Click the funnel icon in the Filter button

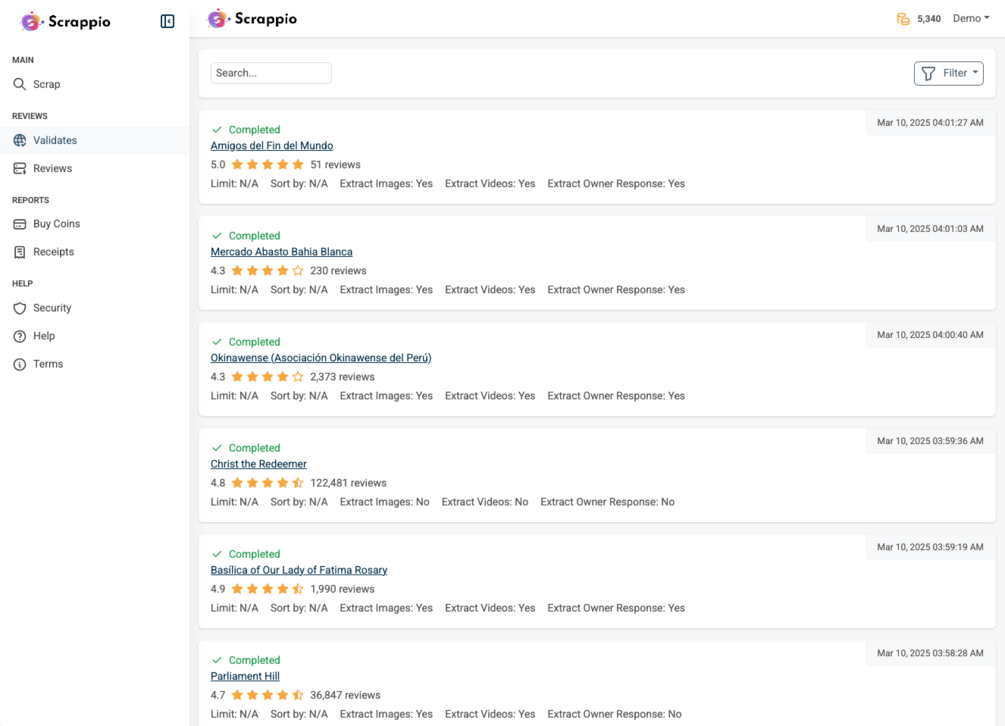(928, 74)
